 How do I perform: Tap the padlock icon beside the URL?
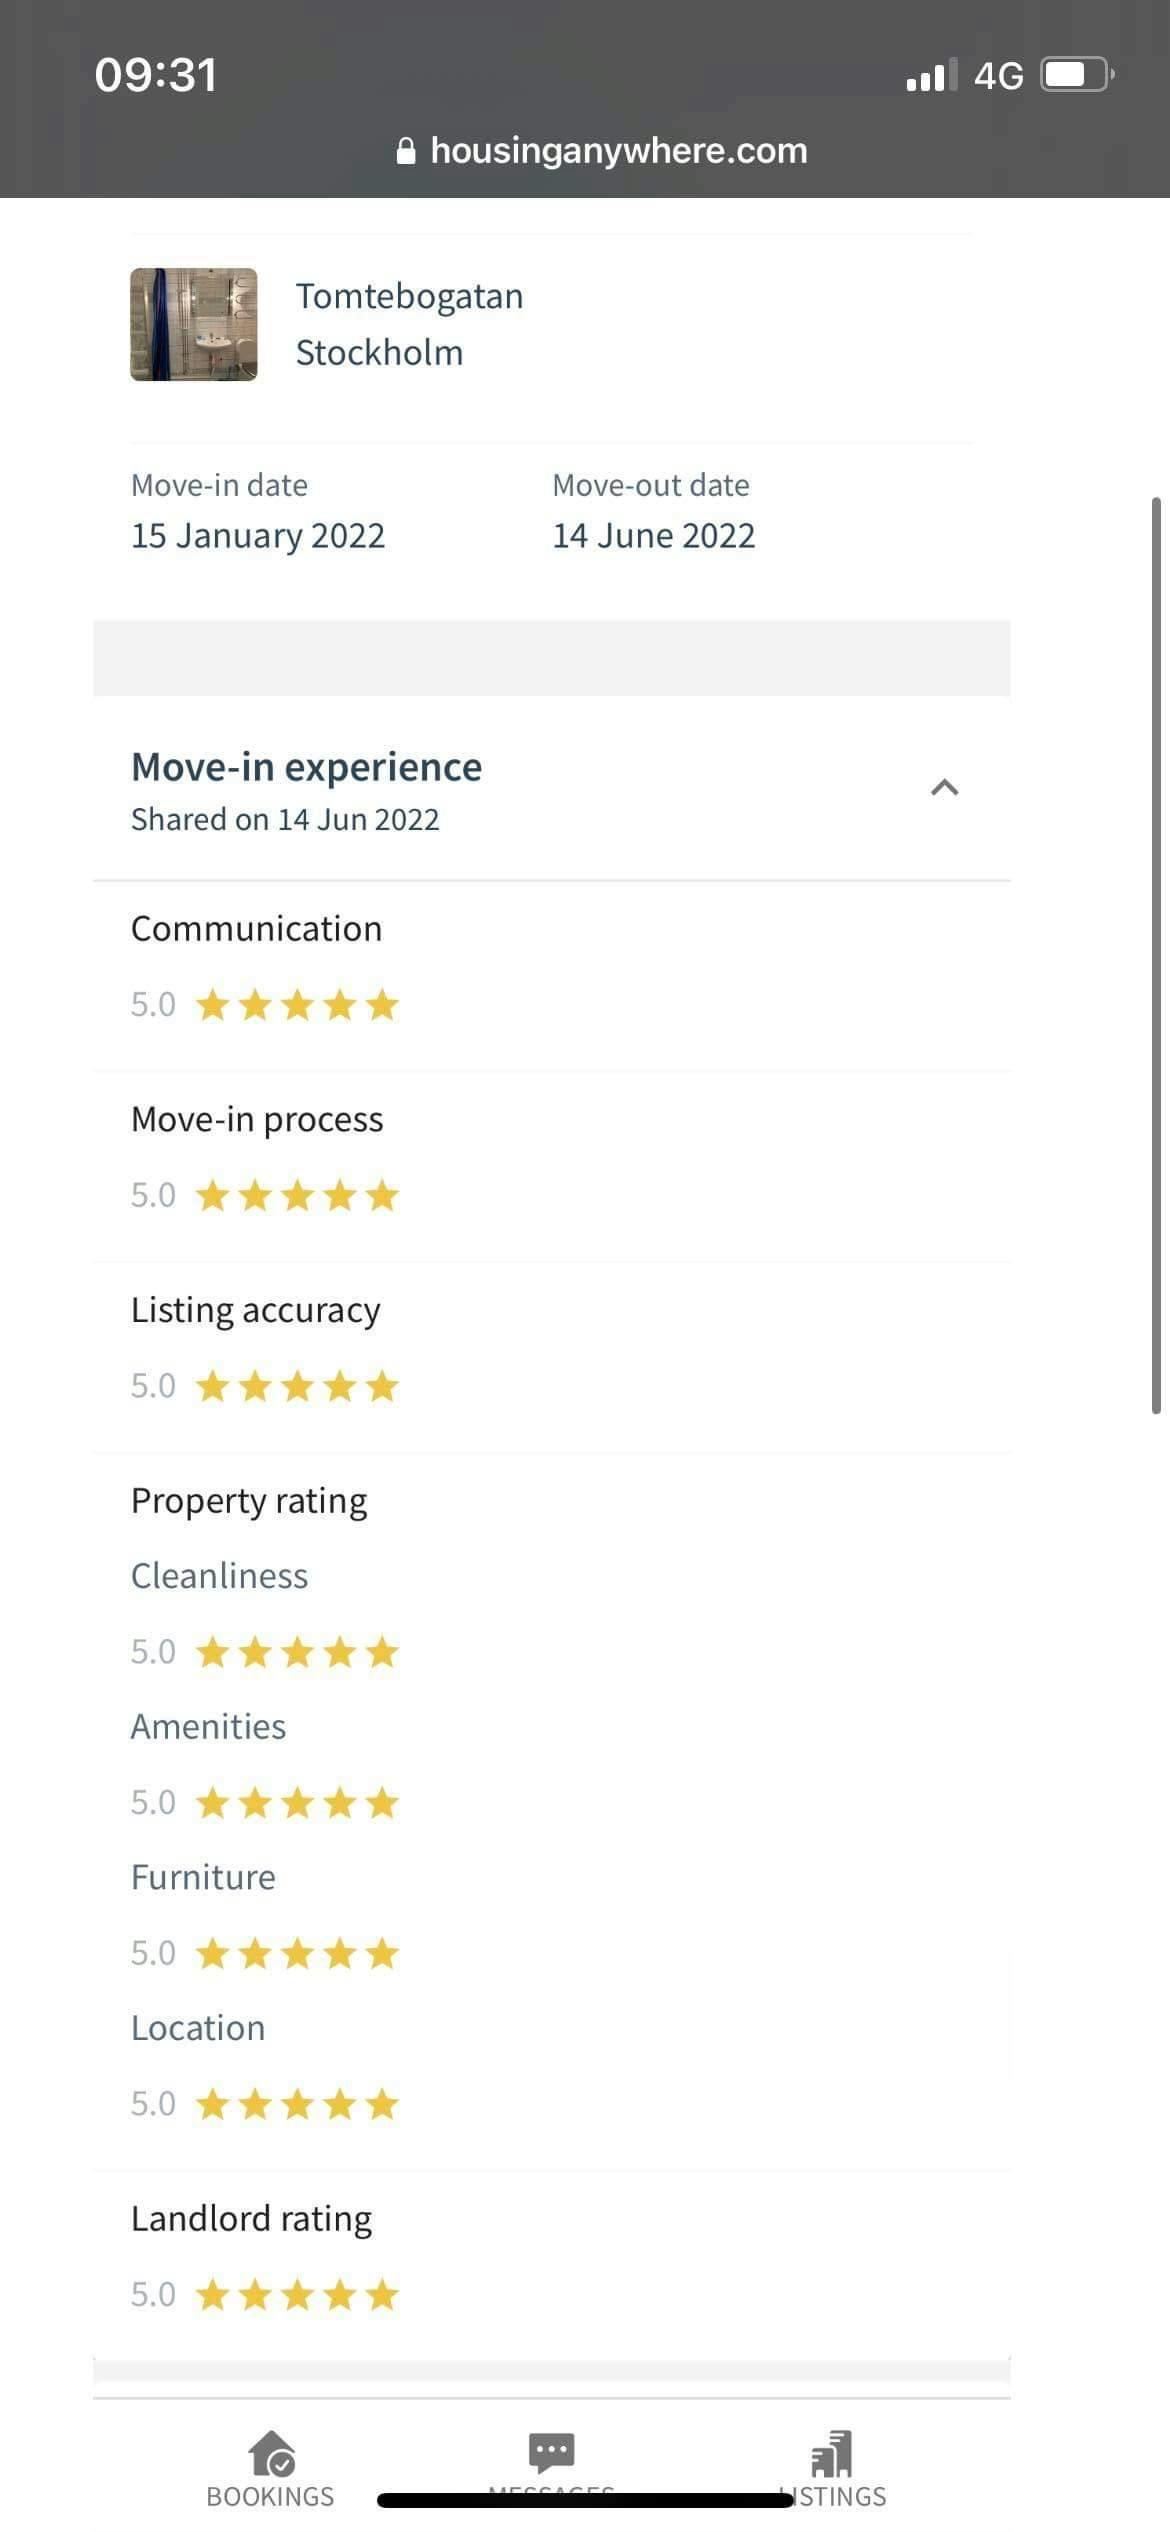coord(406,151)
